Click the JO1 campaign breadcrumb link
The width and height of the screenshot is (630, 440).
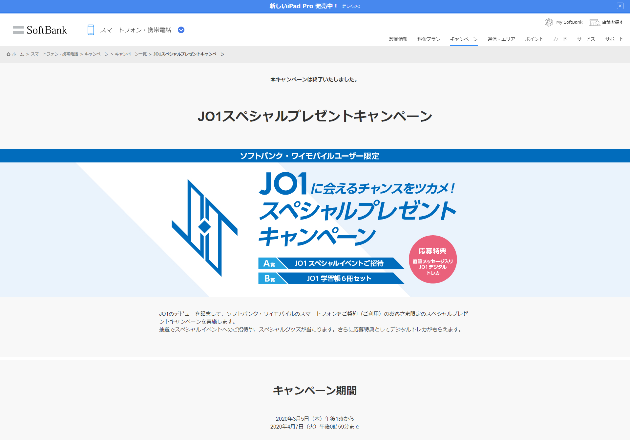pyautogui.click(x=184, y=52)
